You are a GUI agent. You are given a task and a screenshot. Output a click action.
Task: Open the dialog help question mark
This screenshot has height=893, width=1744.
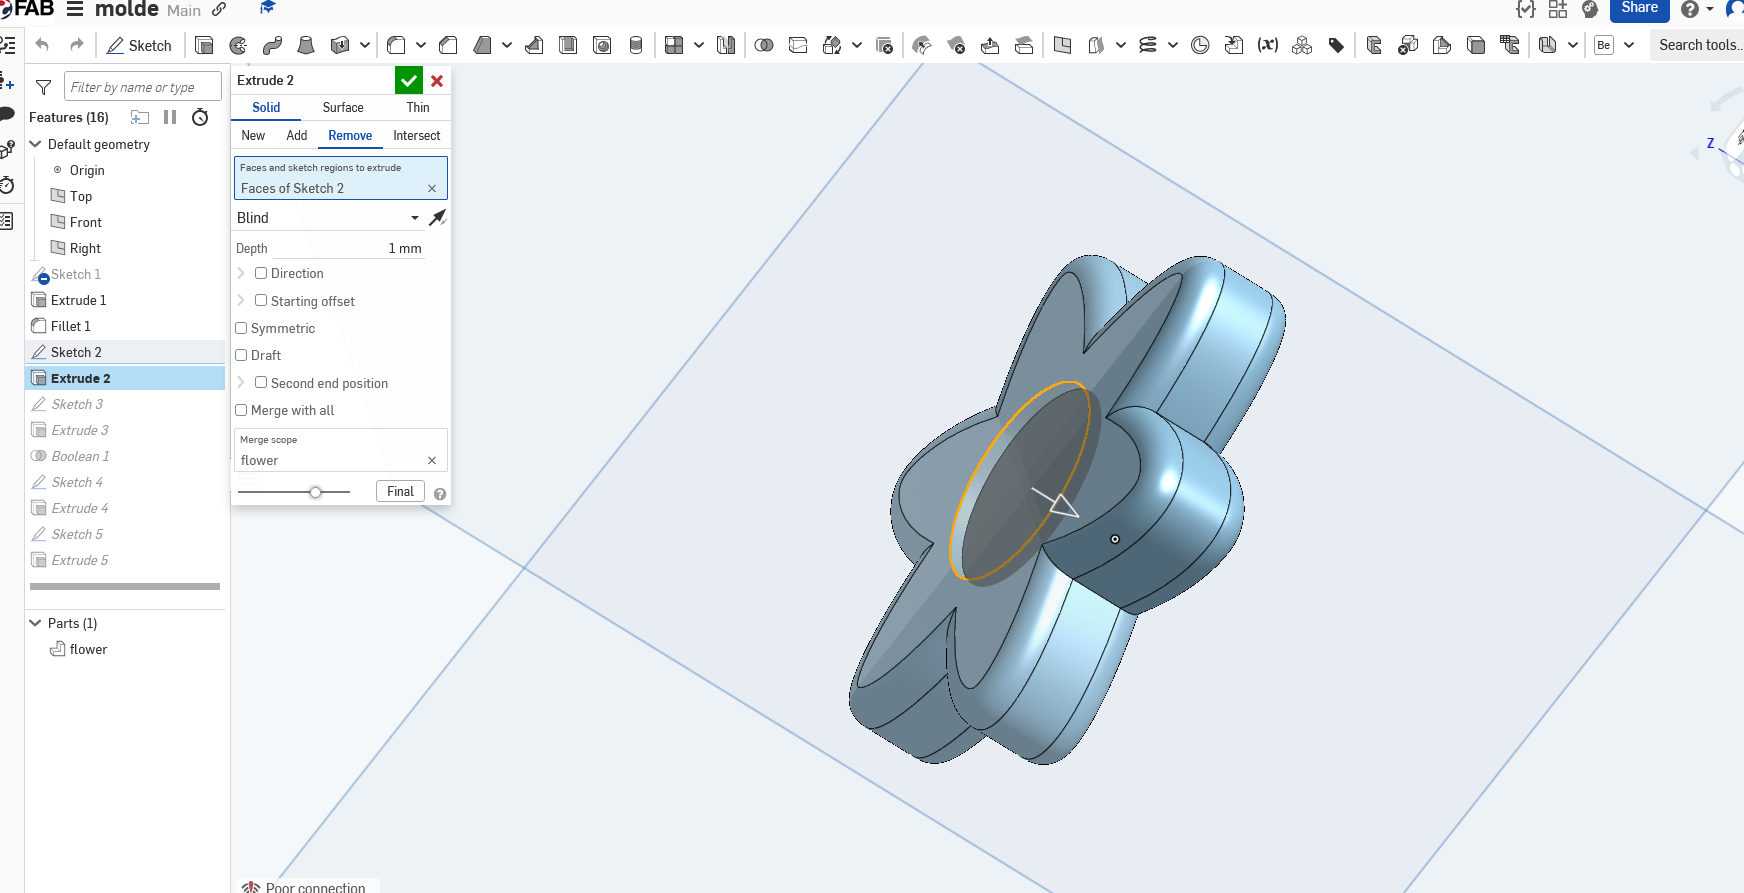440,494
